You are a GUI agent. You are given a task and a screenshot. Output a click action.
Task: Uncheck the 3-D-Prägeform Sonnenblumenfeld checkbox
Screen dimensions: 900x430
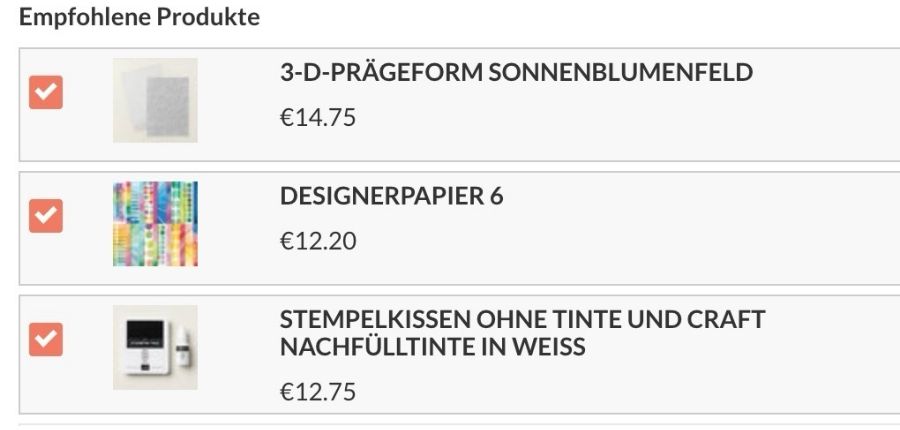click(x=46, y=93)
